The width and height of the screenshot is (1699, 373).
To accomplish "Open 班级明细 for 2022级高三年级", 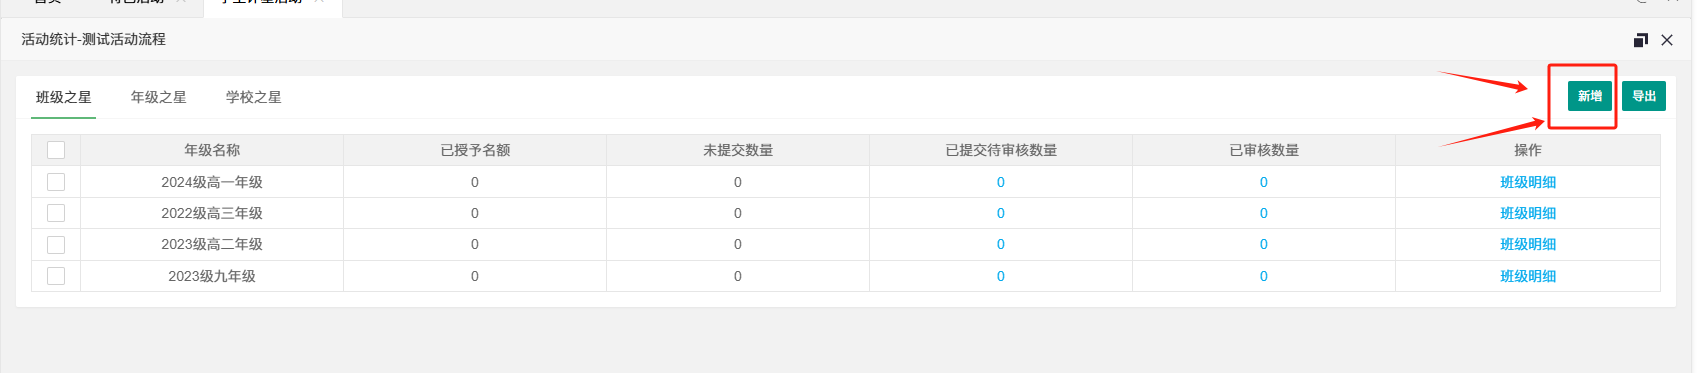I will (1528, 213).
